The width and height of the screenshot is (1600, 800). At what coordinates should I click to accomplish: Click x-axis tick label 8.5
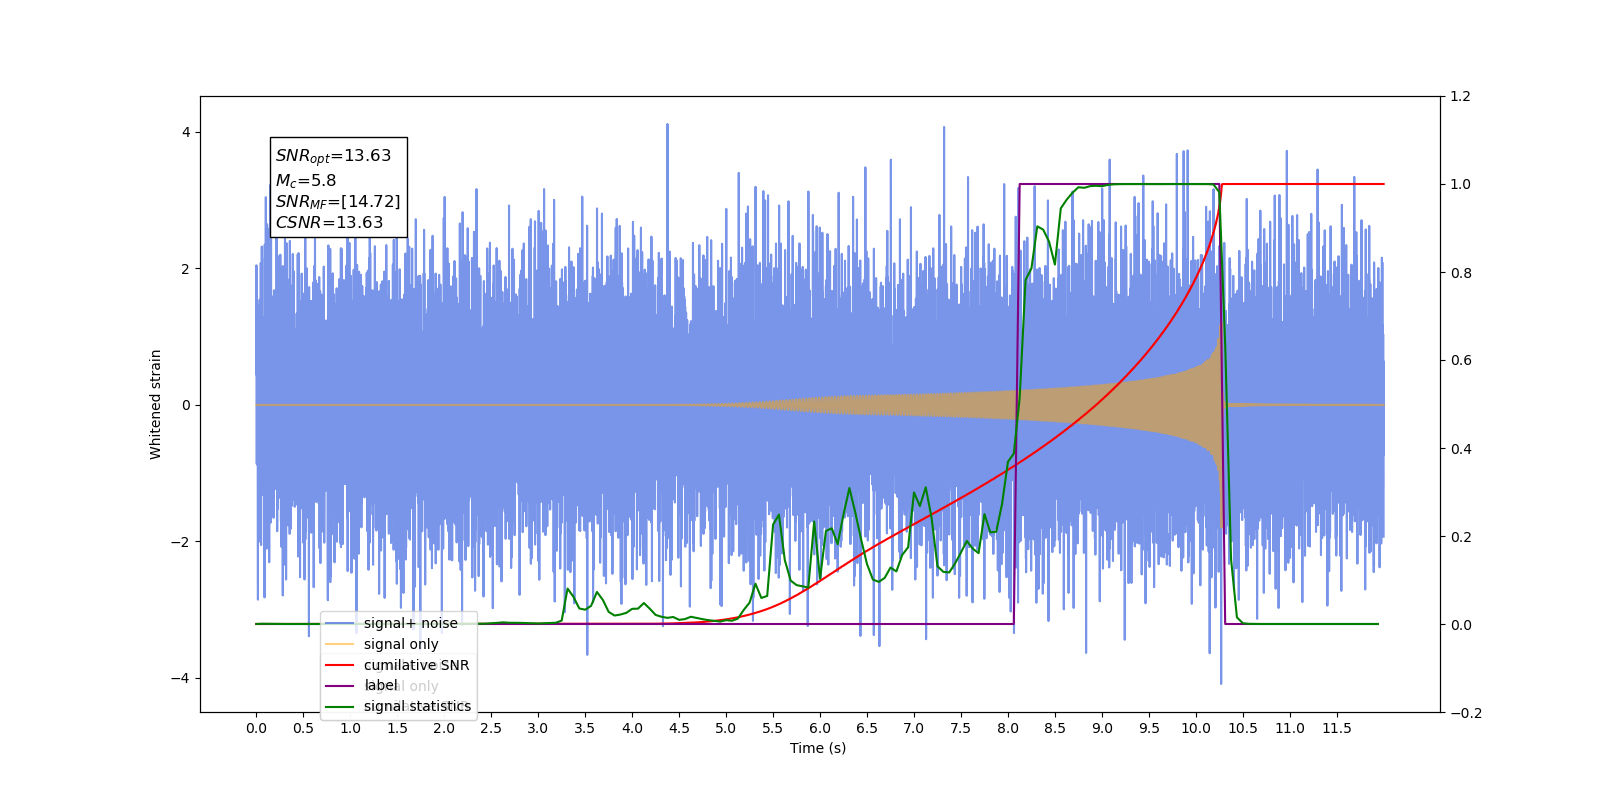click(x=1055, y=728)
